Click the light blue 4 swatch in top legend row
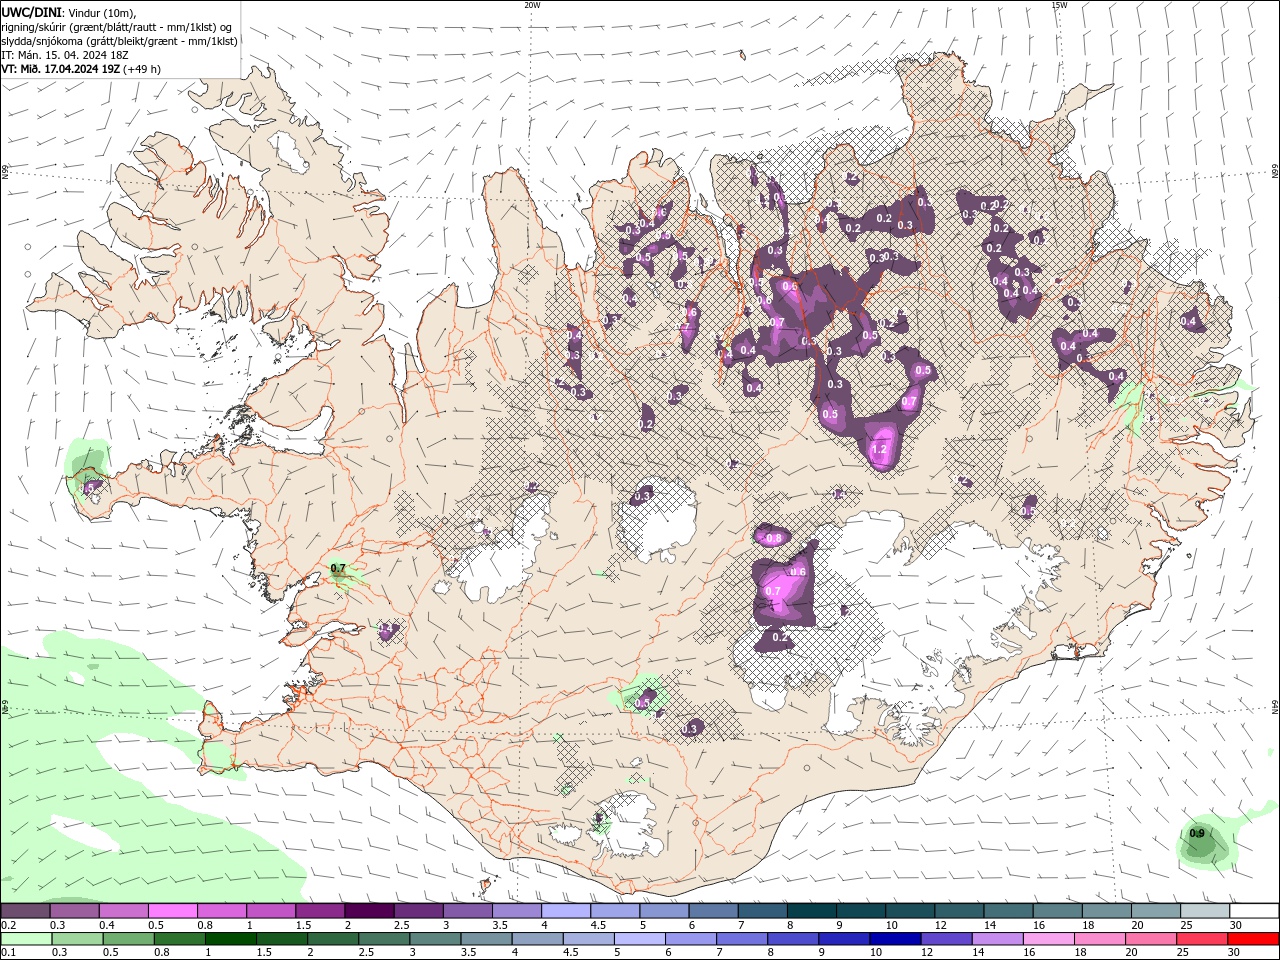 coord(566,910)
